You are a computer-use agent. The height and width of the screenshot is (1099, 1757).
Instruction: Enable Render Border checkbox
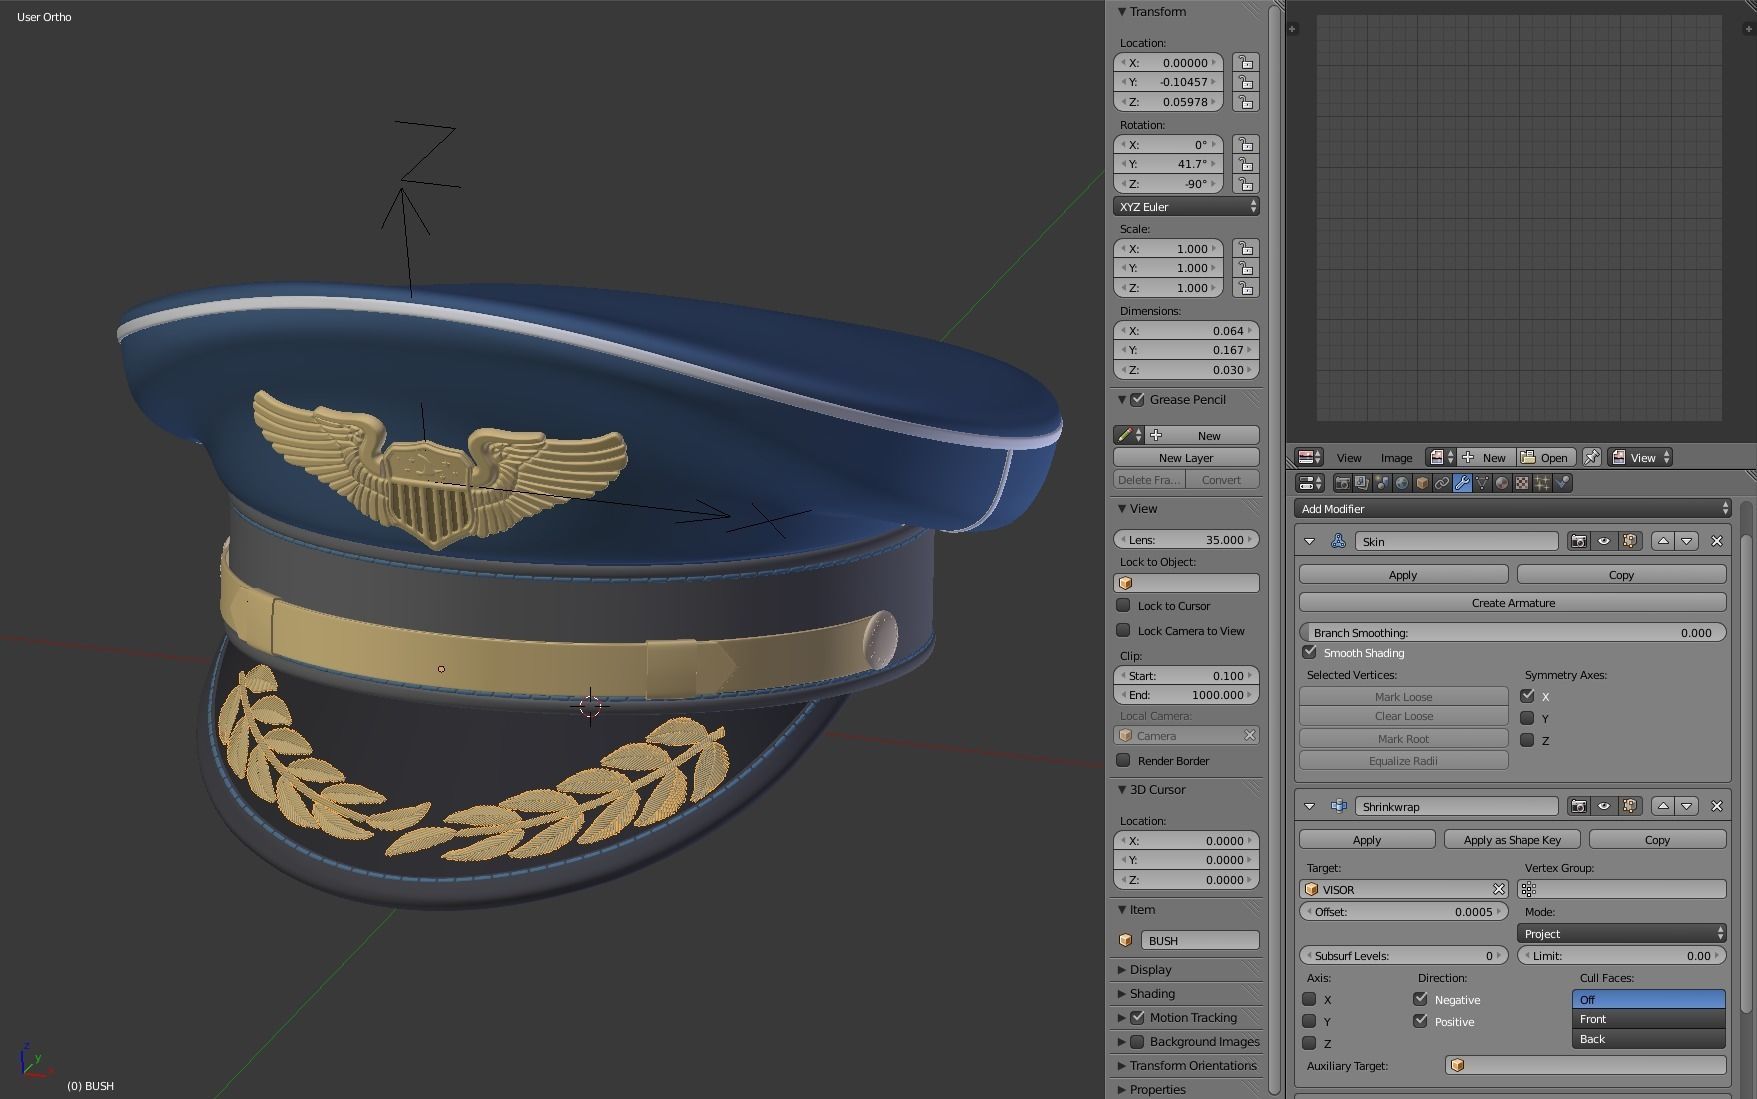coord(1123,760)
